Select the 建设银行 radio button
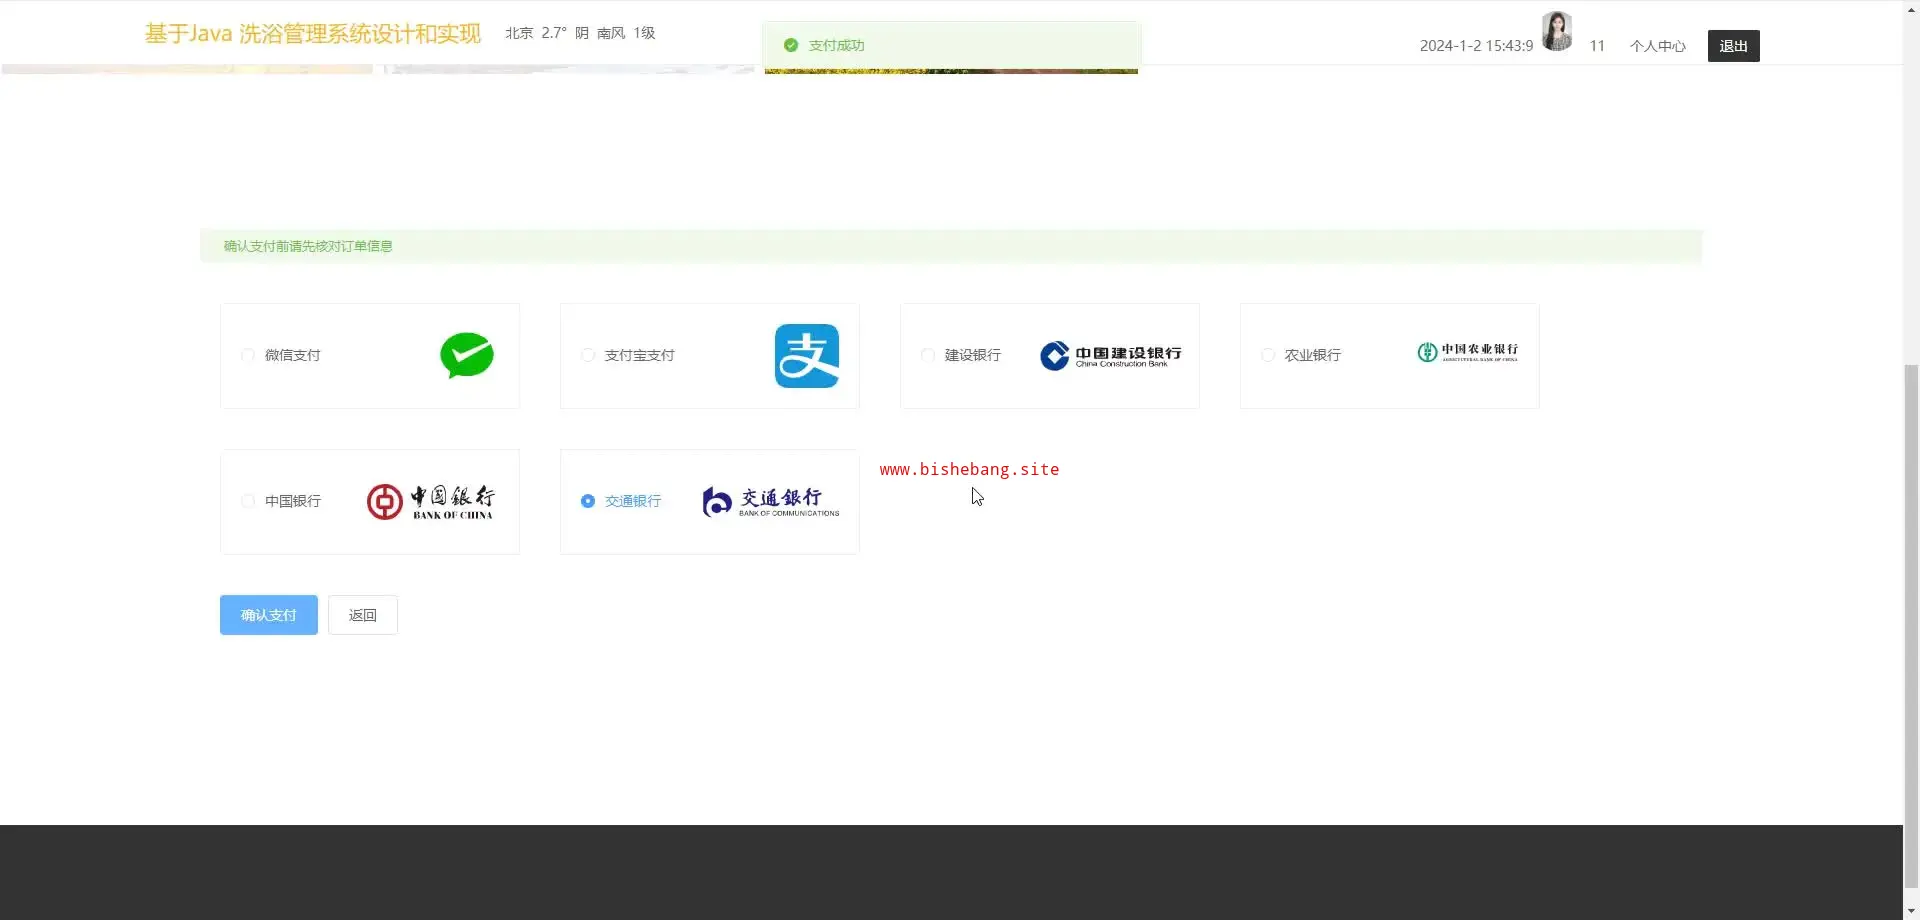This screenshot has height=920, width=1920. tap(928, 355)
